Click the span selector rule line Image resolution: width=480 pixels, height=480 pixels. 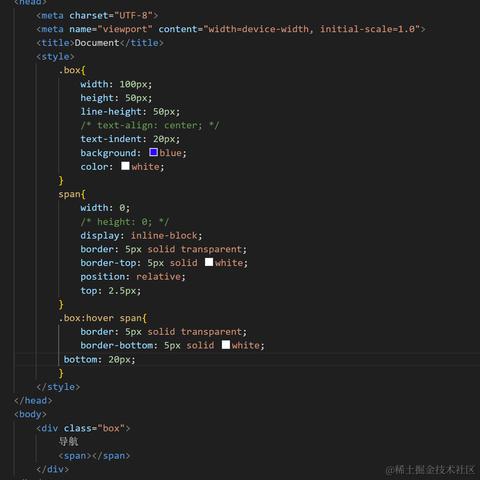pyautogui.click(x=72, y=194)
